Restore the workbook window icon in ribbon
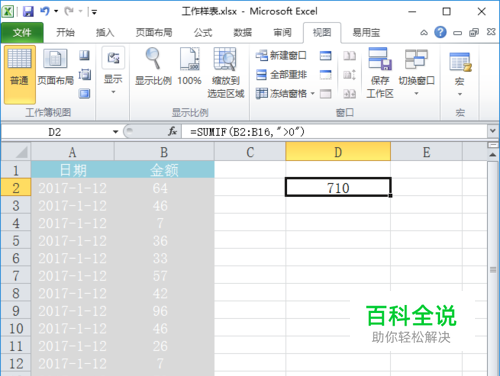This screenshot has width=500, height=376. point(474,32)
